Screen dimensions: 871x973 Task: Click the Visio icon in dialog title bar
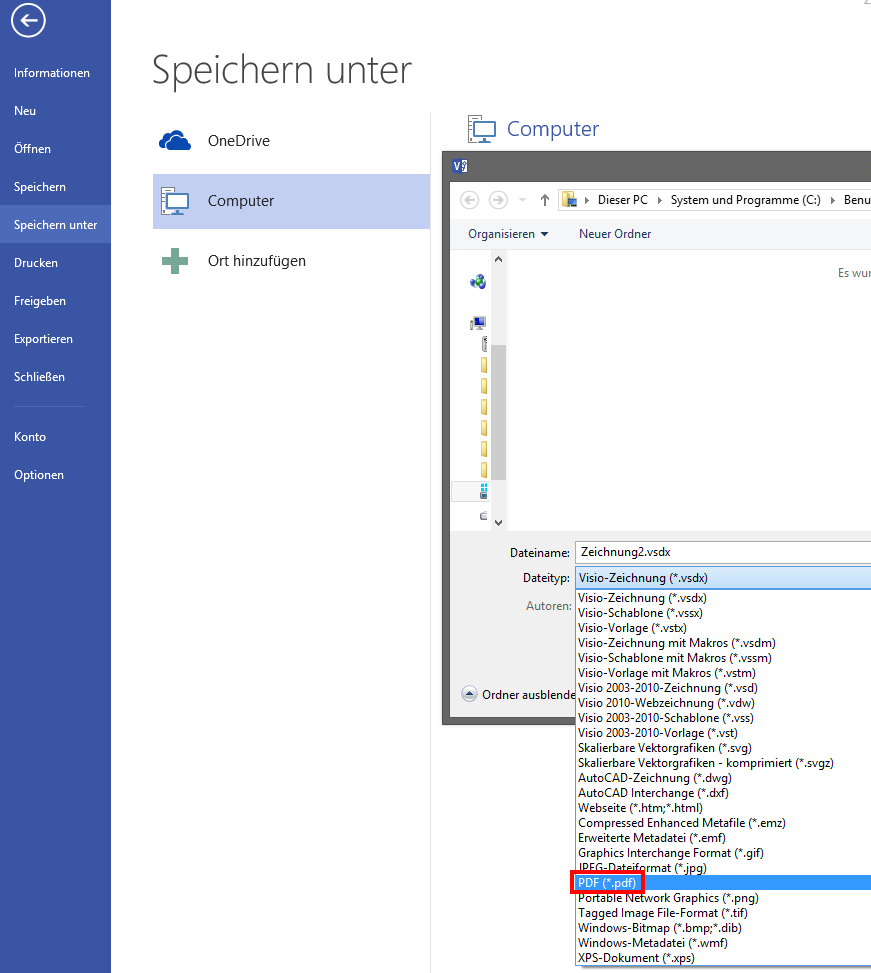pyautogui.click(x=460, y=166)
